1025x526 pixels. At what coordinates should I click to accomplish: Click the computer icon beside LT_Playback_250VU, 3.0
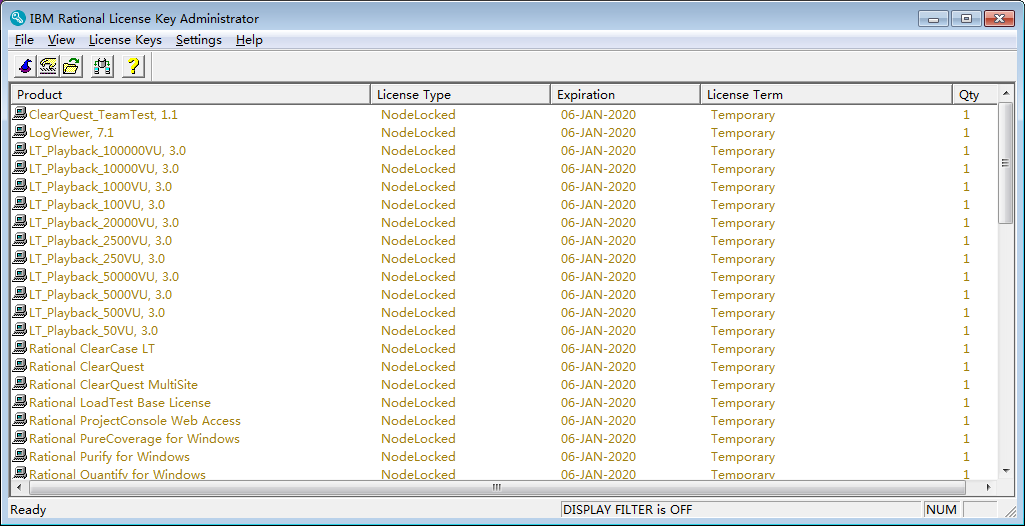click(20, 259)
